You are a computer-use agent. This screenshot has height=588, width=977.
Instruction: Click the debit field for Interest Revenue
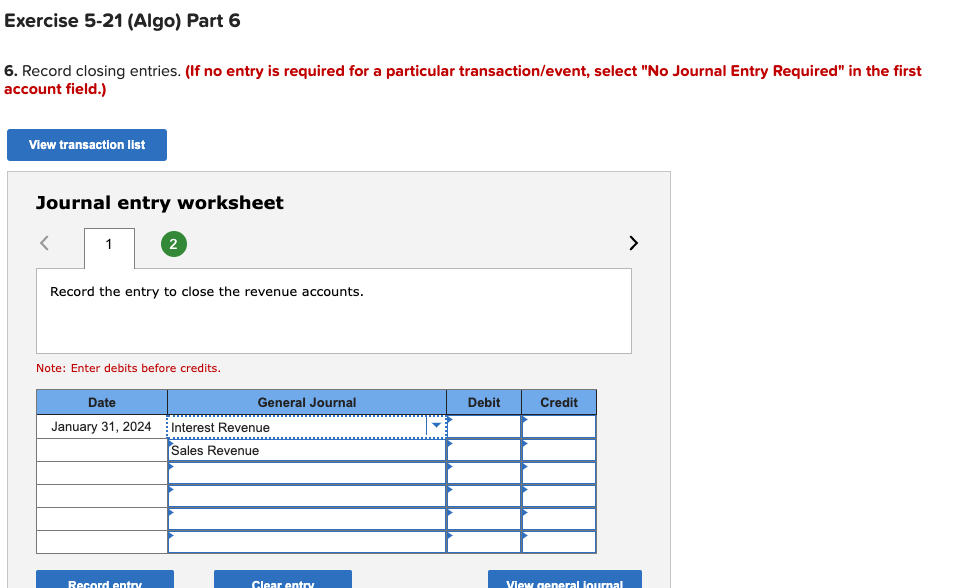pyautogui.click(x=484, y=425)
